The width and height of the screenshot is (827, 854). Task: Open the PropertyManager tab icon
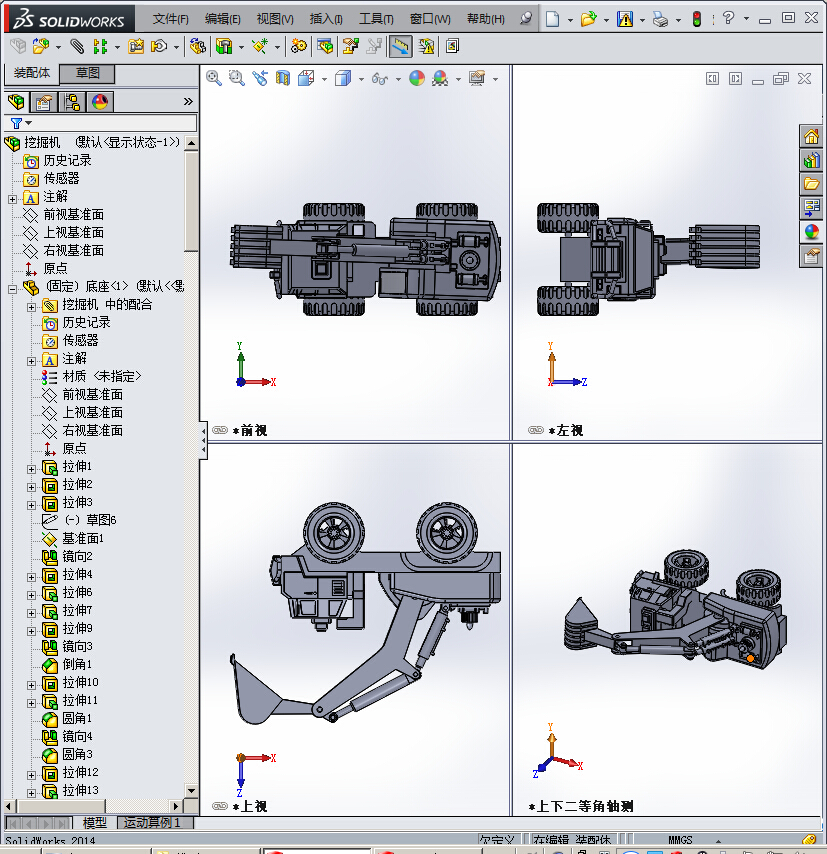pos(44,102)
